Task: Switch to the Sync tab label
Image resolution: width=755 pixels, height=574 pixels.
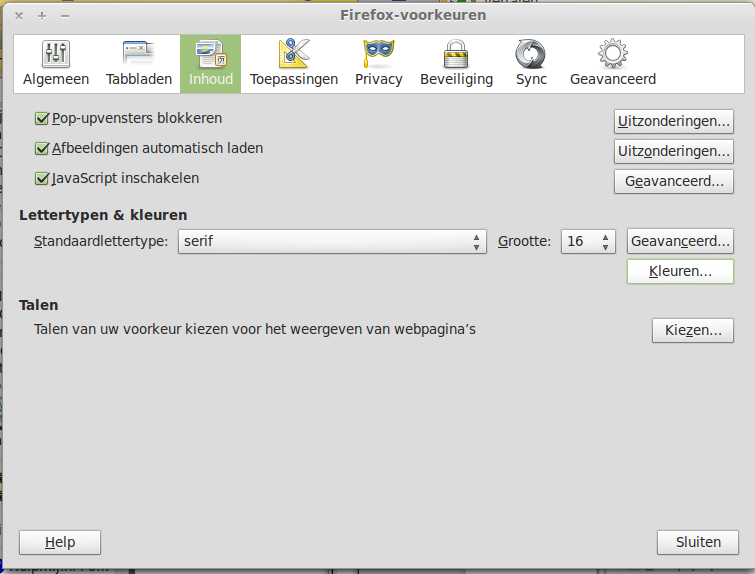Action: [531, 79]
